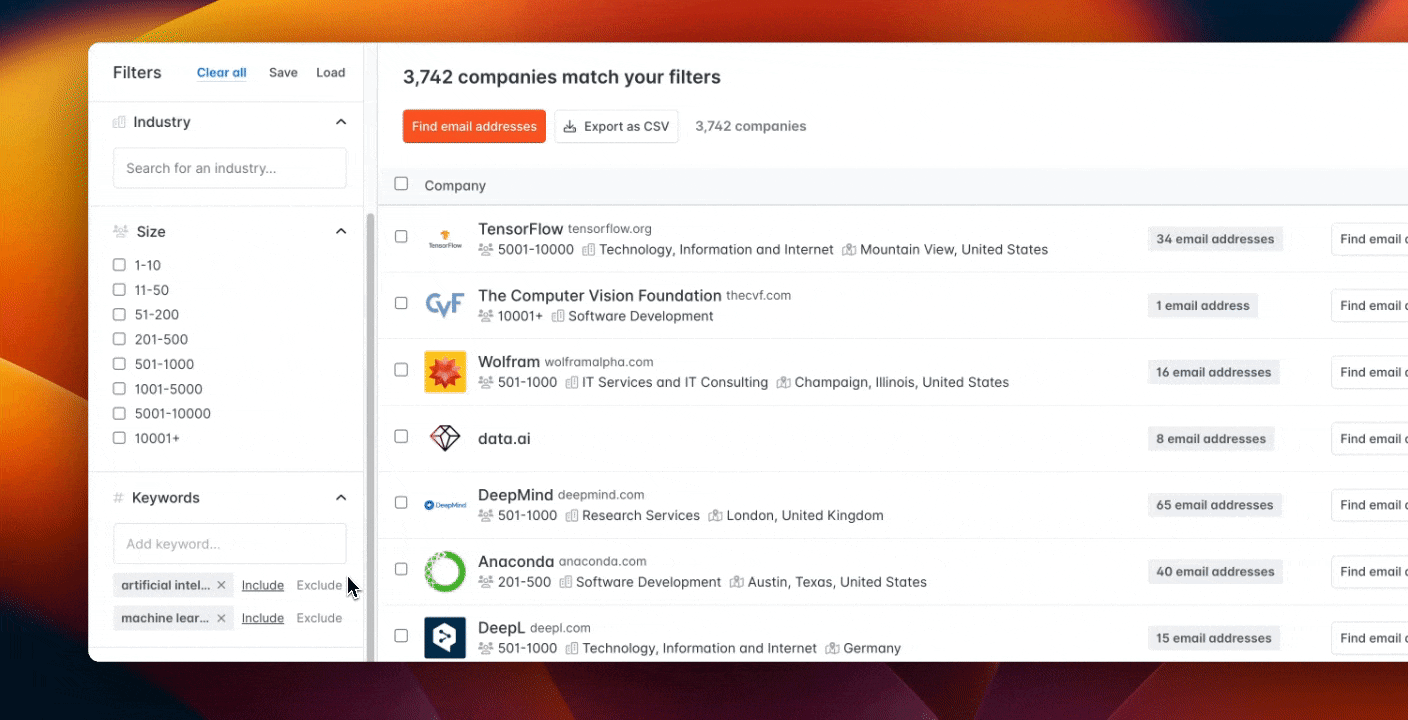Click TensorFlow's 34 email addresses badge
The width and height of the screenshot is (1408, 720).
point(1215,239)
